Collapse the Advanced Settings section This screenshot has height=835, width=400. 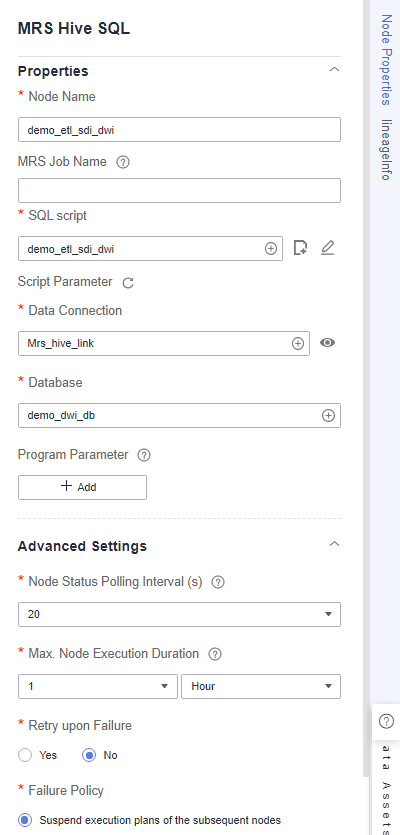tap(334, 544)
